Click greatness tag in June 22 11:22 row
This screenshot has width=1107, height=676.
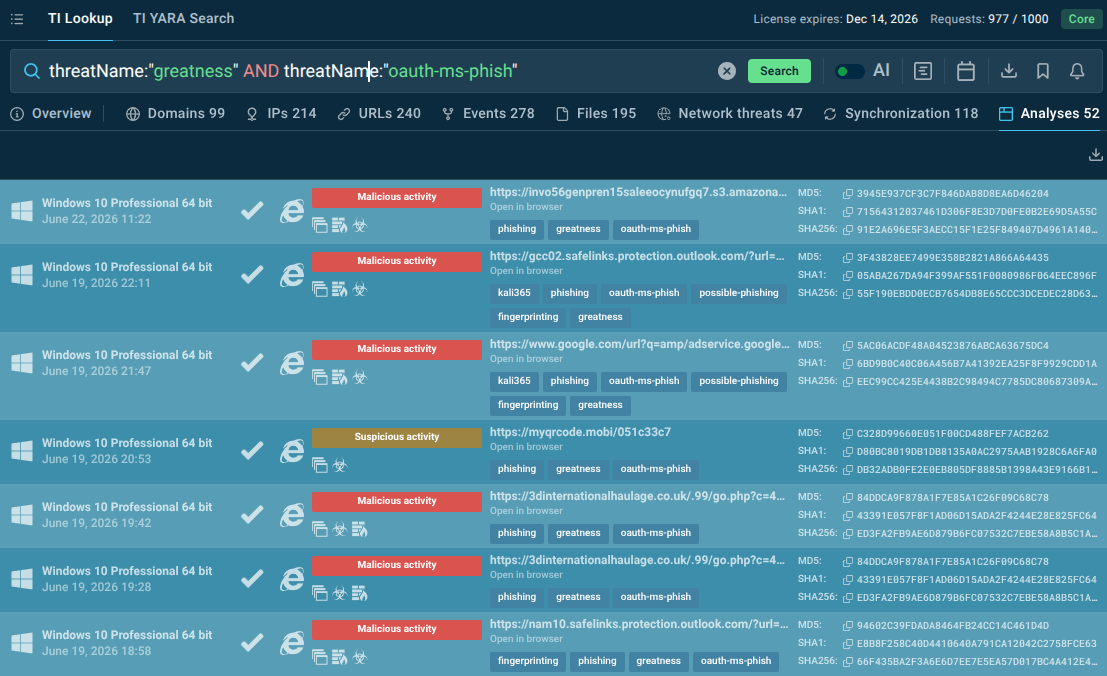pos(578,229)
